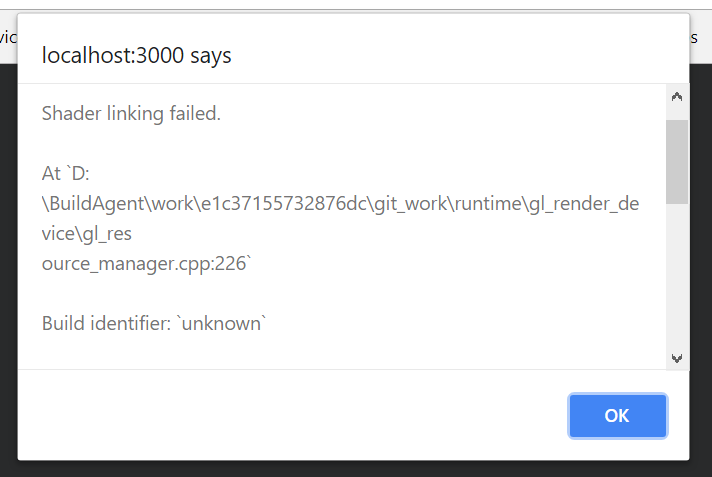Click the 'vice\gl_res' line of text
Image resolution: width=712 pixels, height=477 pixels.
pos(86,234)
